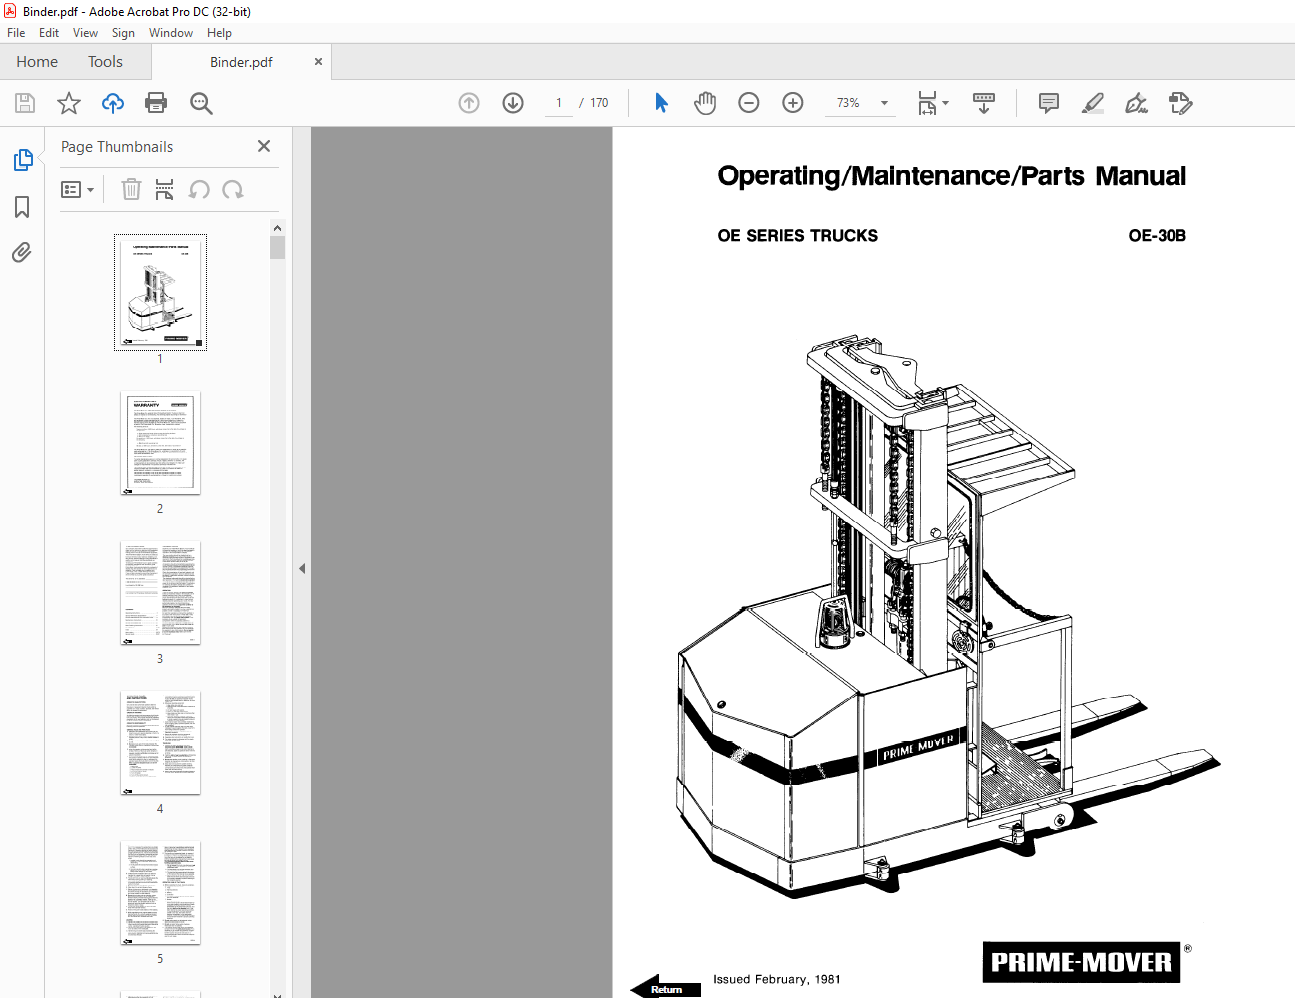Collapse the navigation pane with arrow

tap(302, 568)
